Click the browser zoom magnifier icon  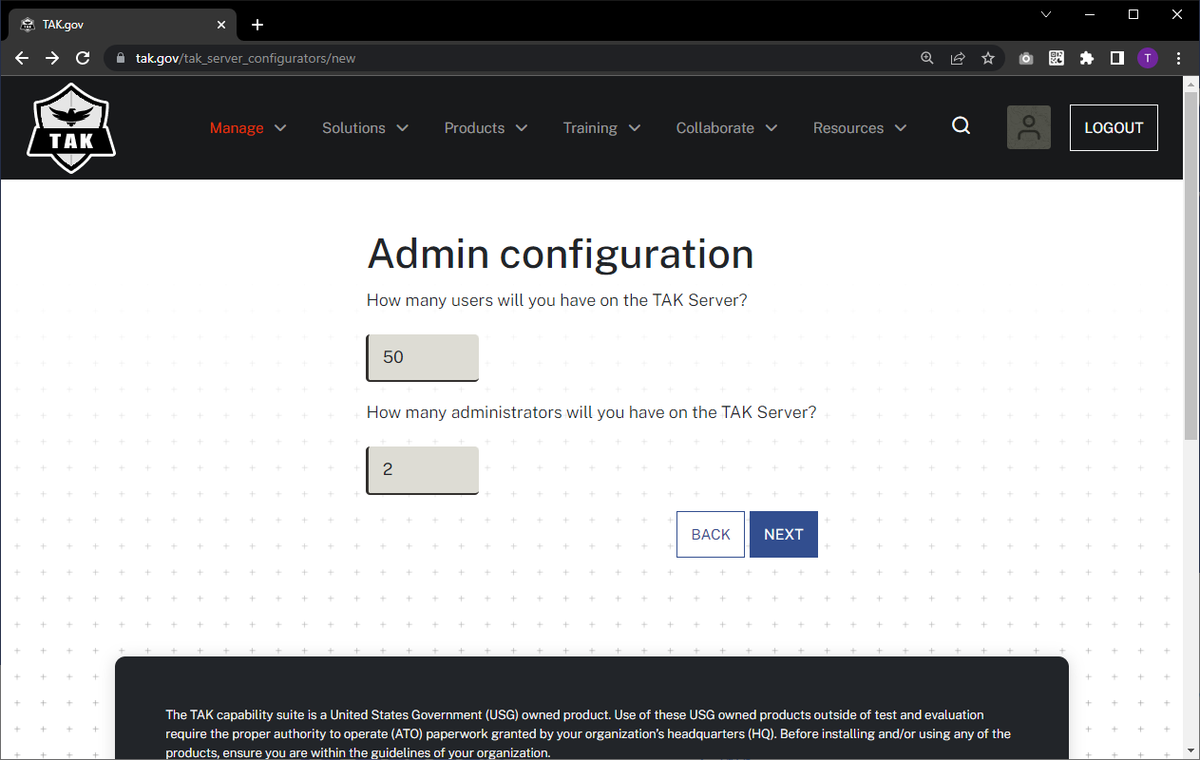click(927, 58)
